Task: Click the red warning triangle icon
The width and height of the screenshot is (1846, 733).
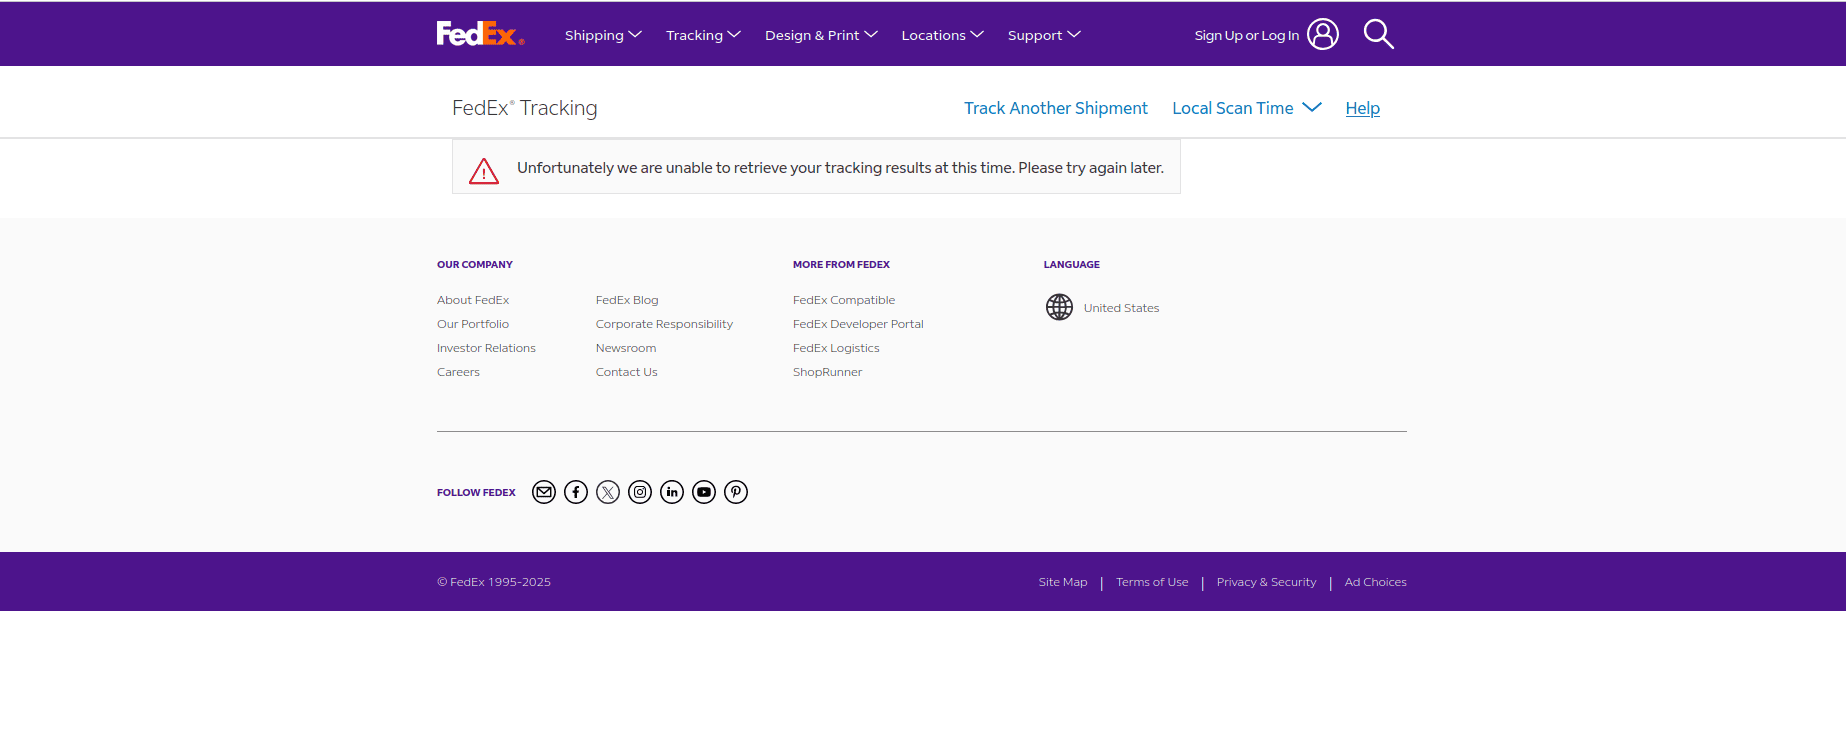Action: 484,171
